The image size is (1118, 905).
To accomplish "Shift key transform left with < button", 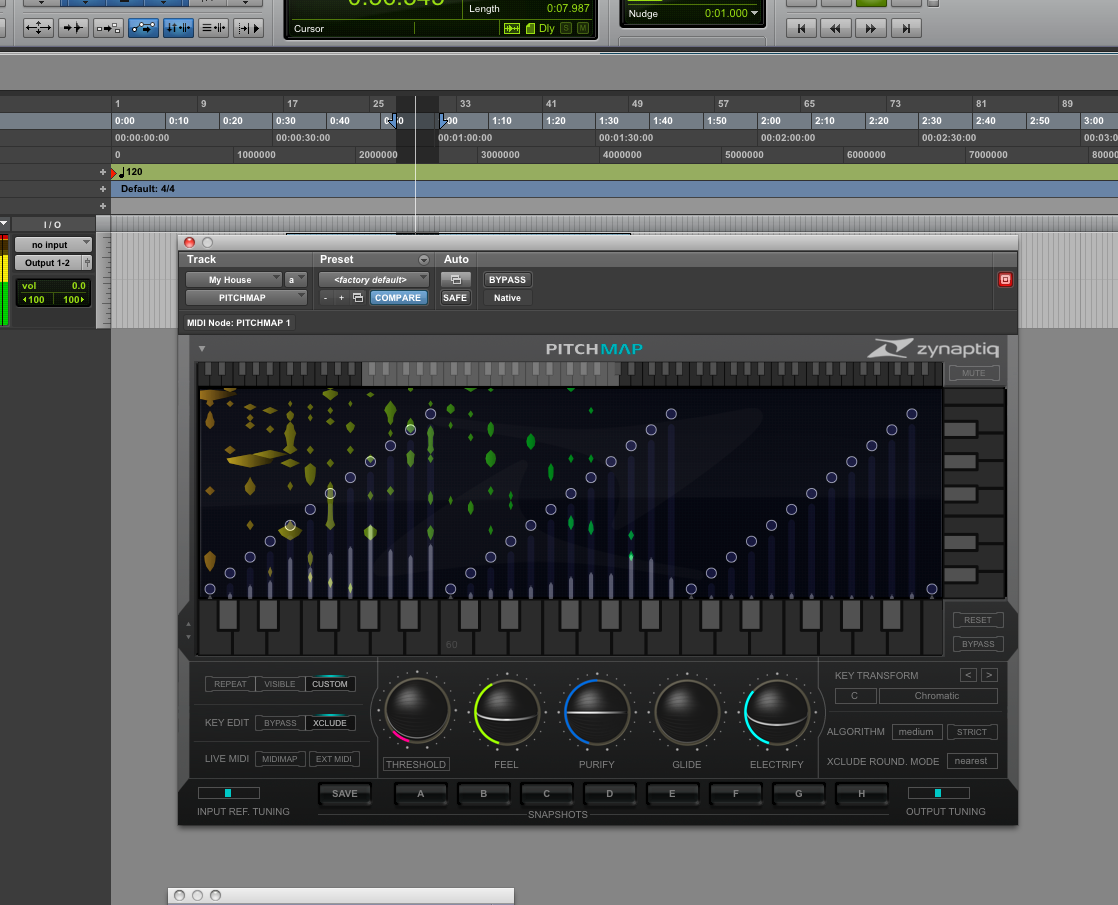I will click(968, 675).
